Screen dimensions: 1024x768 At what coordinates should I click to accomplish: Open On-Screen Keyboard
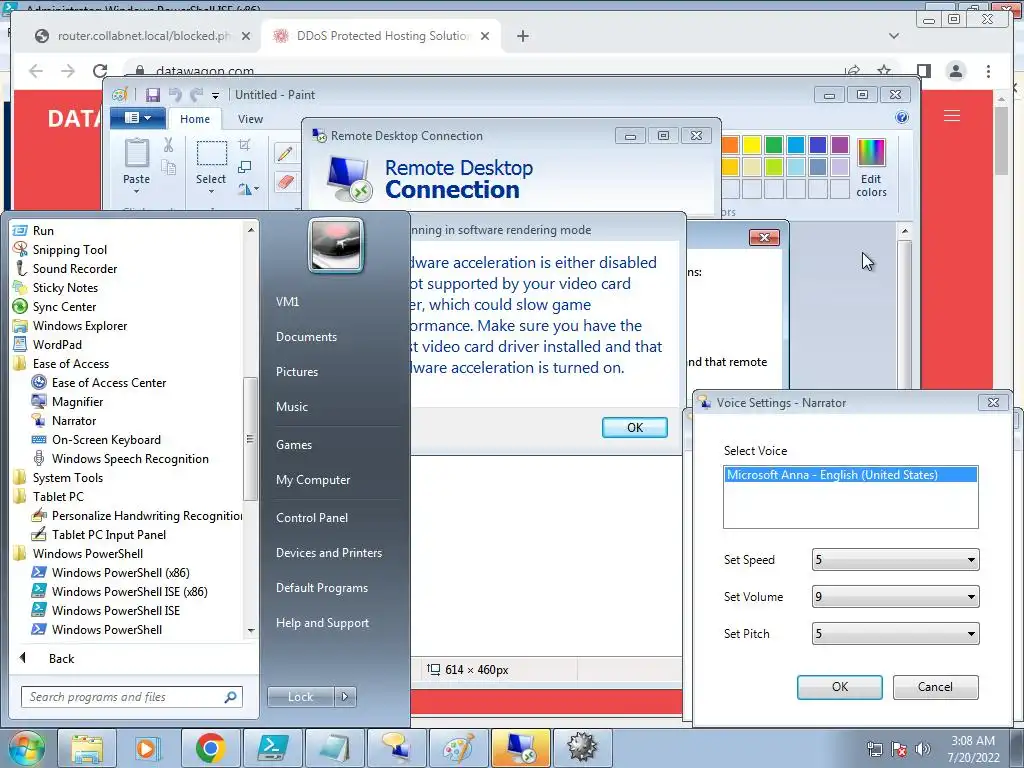click(106, 440)
